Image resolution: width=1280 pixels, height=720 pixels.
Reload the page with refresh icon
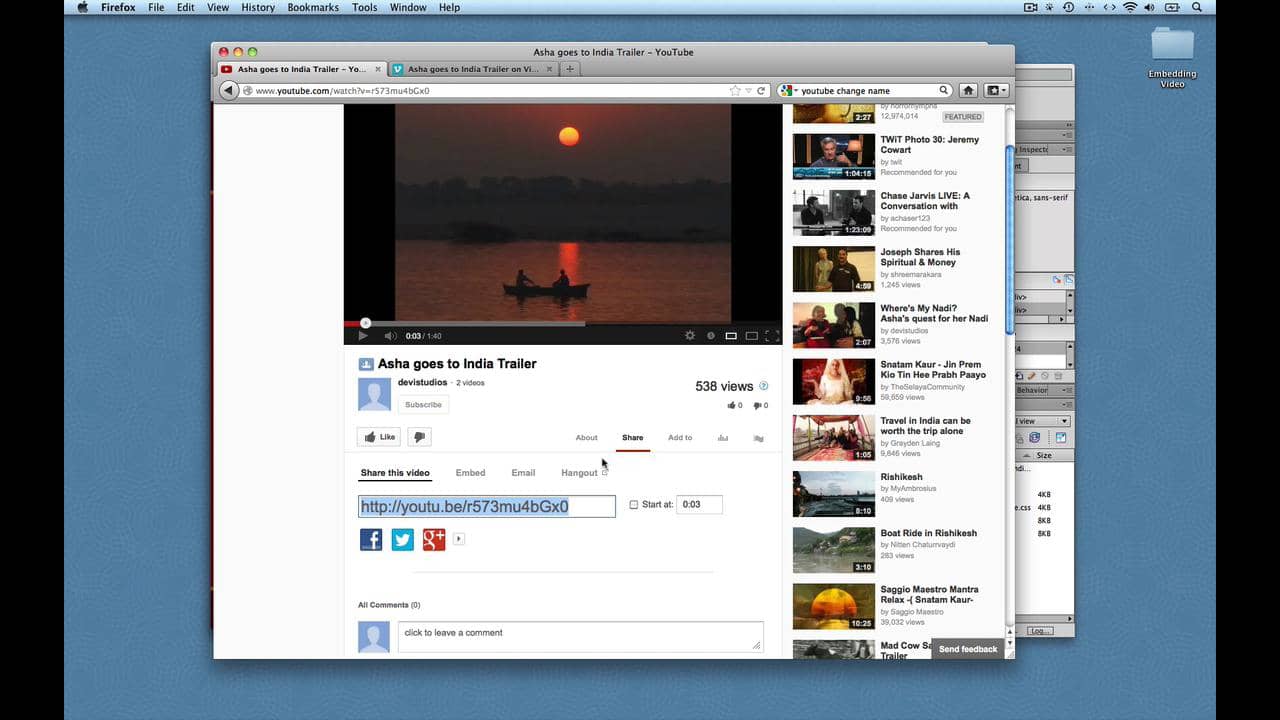coord(761,90)
